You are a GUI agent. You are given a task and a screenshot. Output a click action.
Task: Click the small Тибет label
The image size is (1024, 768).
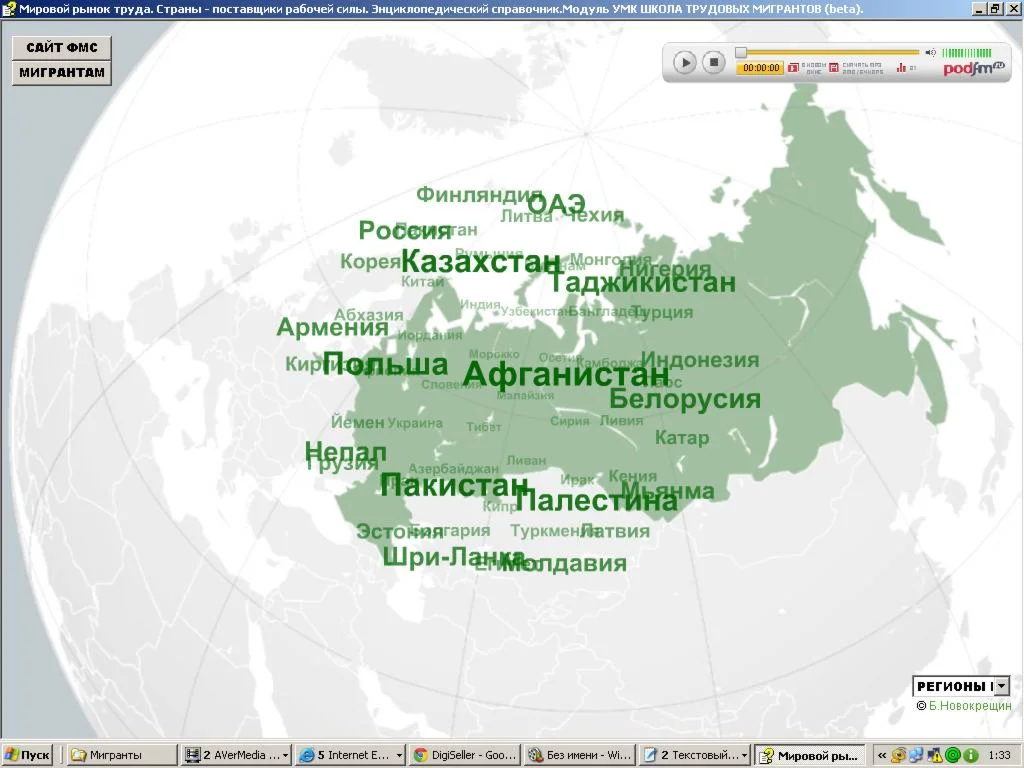click(x=484, y=427)
